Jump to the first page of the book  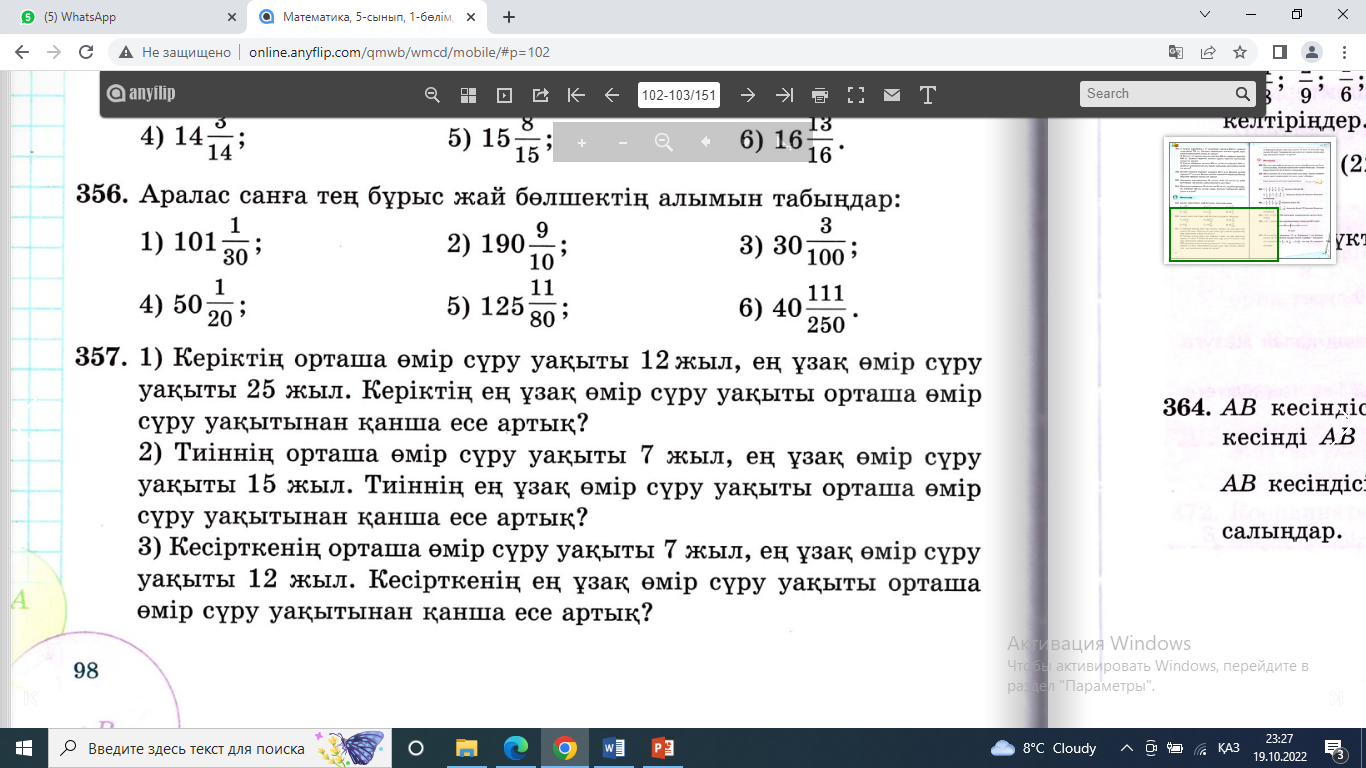[576, 95]
